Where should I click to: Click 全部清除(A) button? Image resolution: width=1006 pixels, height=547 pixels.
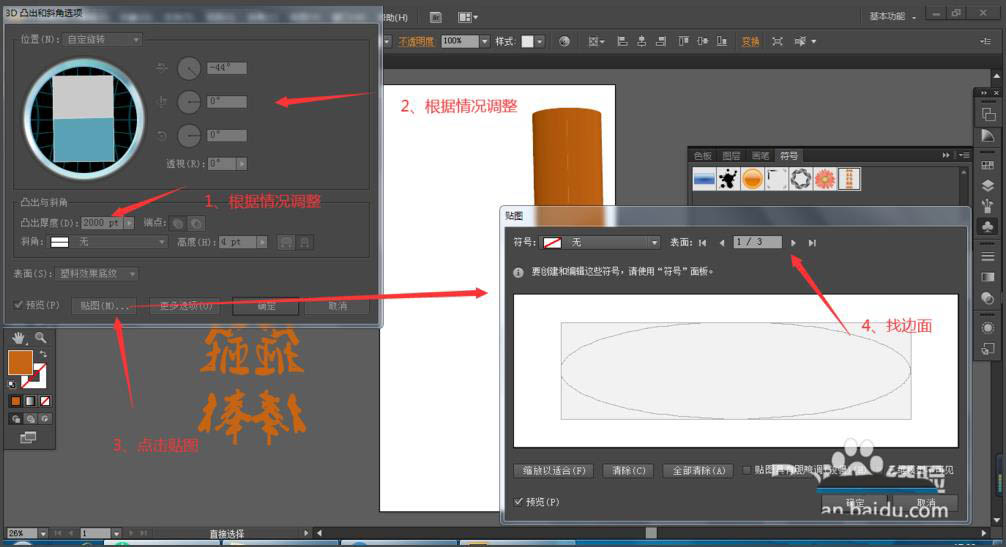[698, 471]
